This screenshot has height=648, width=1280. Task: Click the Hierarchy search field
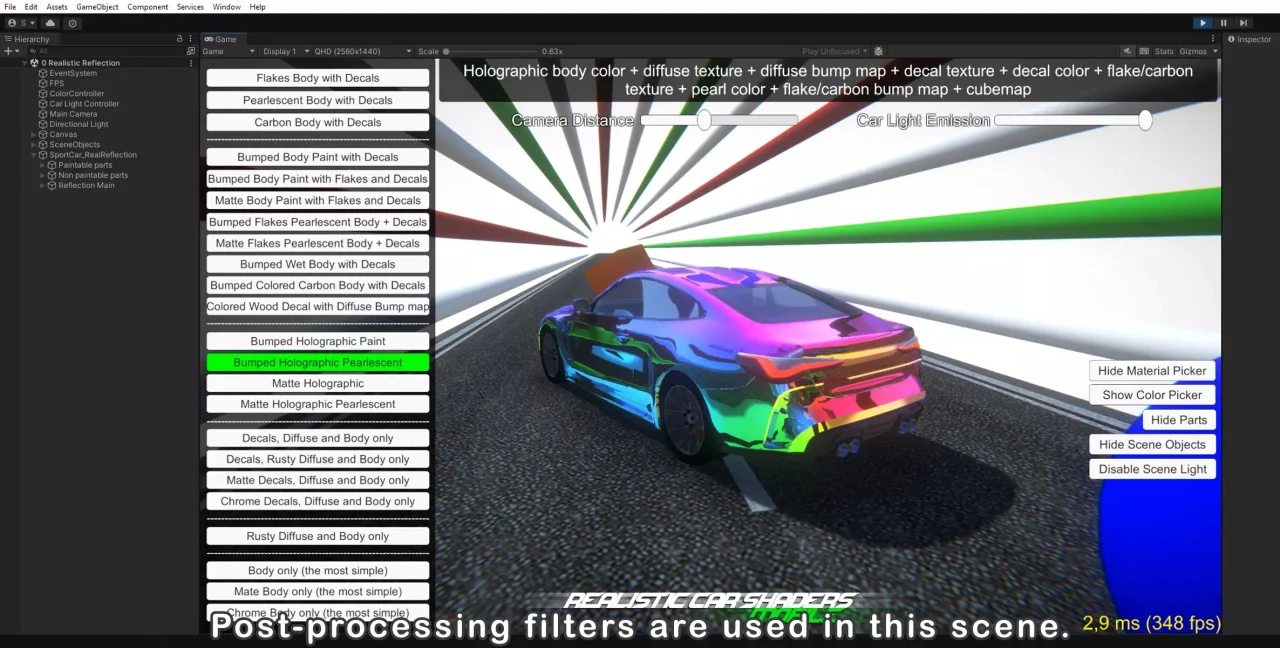105,51
